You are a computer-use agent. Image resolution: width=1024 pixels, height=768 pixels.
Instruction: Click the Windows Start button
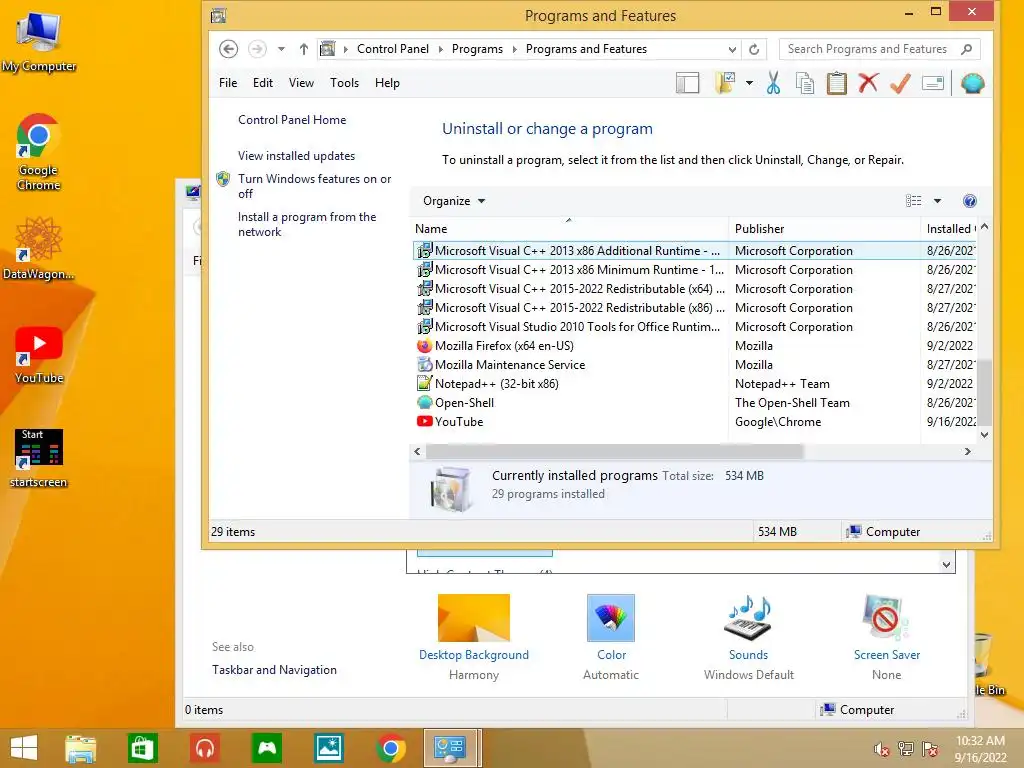coord(24,748)
